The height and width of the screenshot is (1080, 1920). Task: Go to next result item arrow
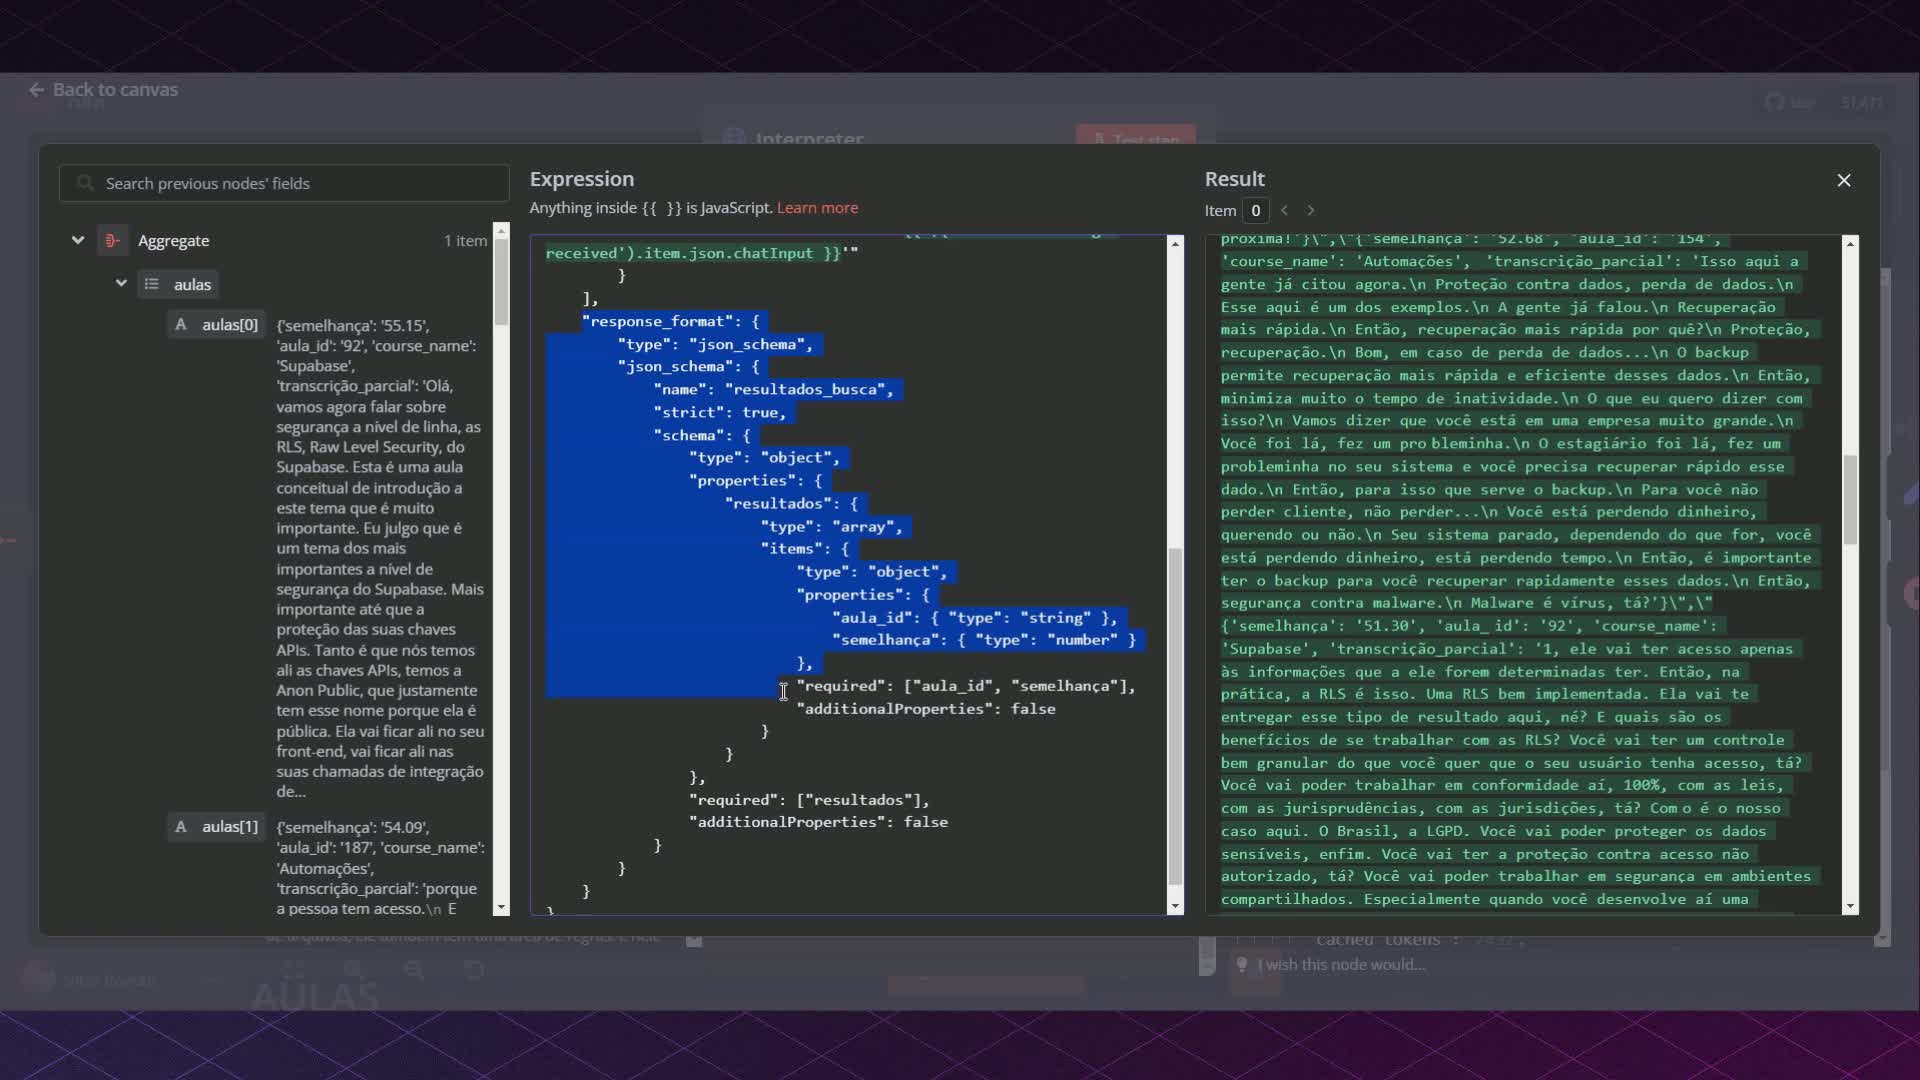(1311, 210)
